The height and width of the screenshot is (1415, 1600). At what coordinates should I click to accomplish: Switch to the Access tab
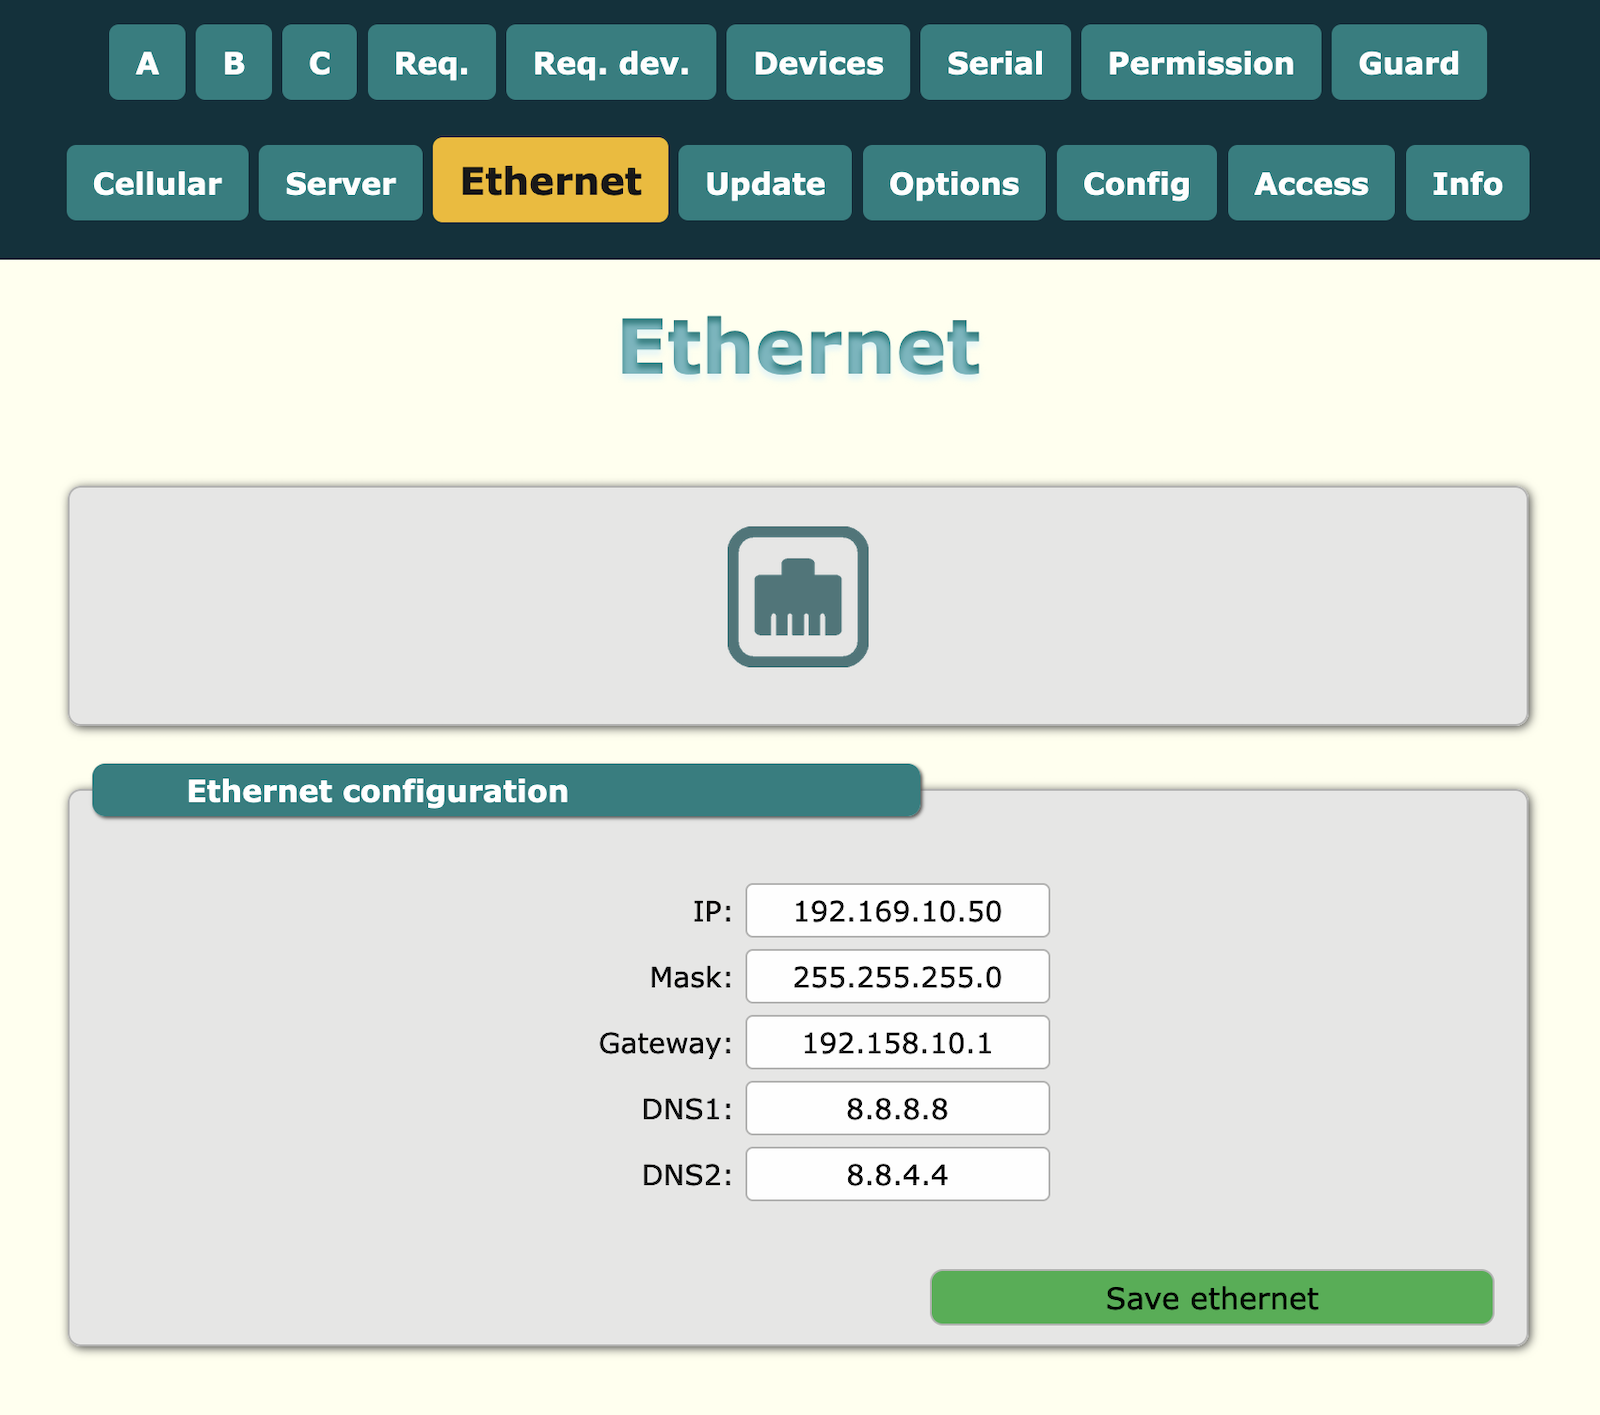(1311, 183)
